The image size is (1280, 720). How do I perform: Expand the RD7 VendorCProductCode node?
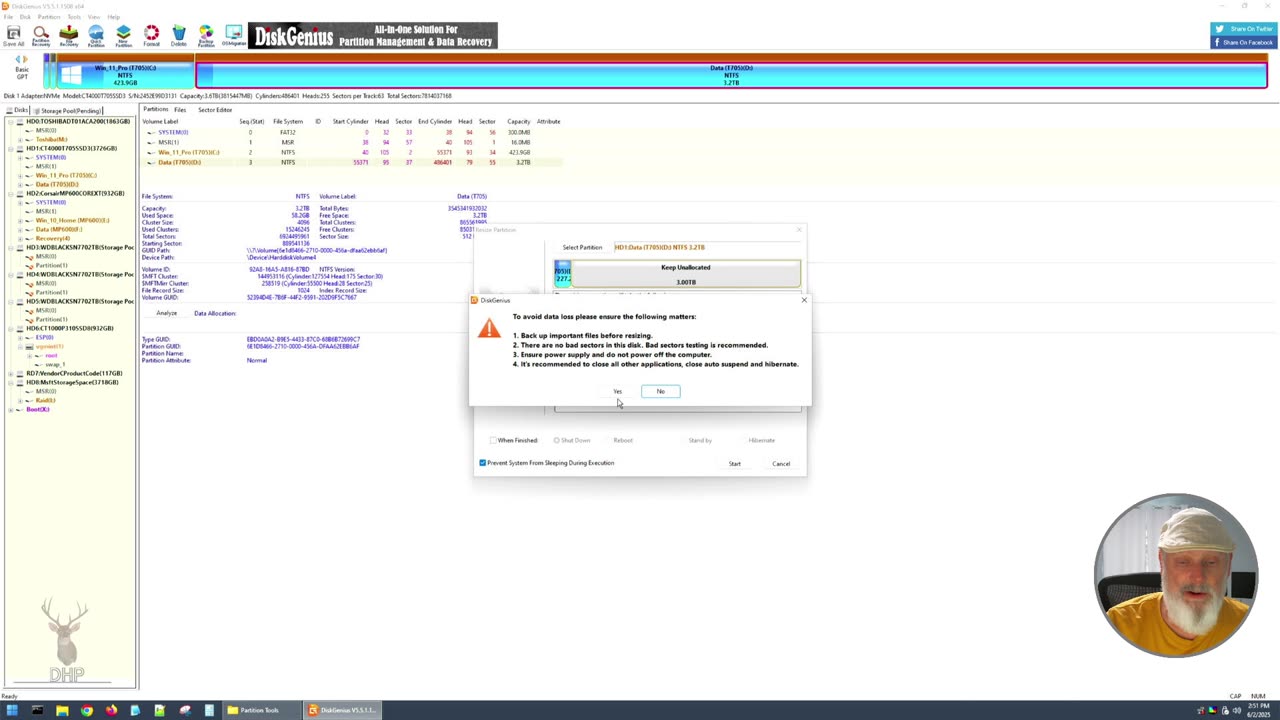click(10, 373)
